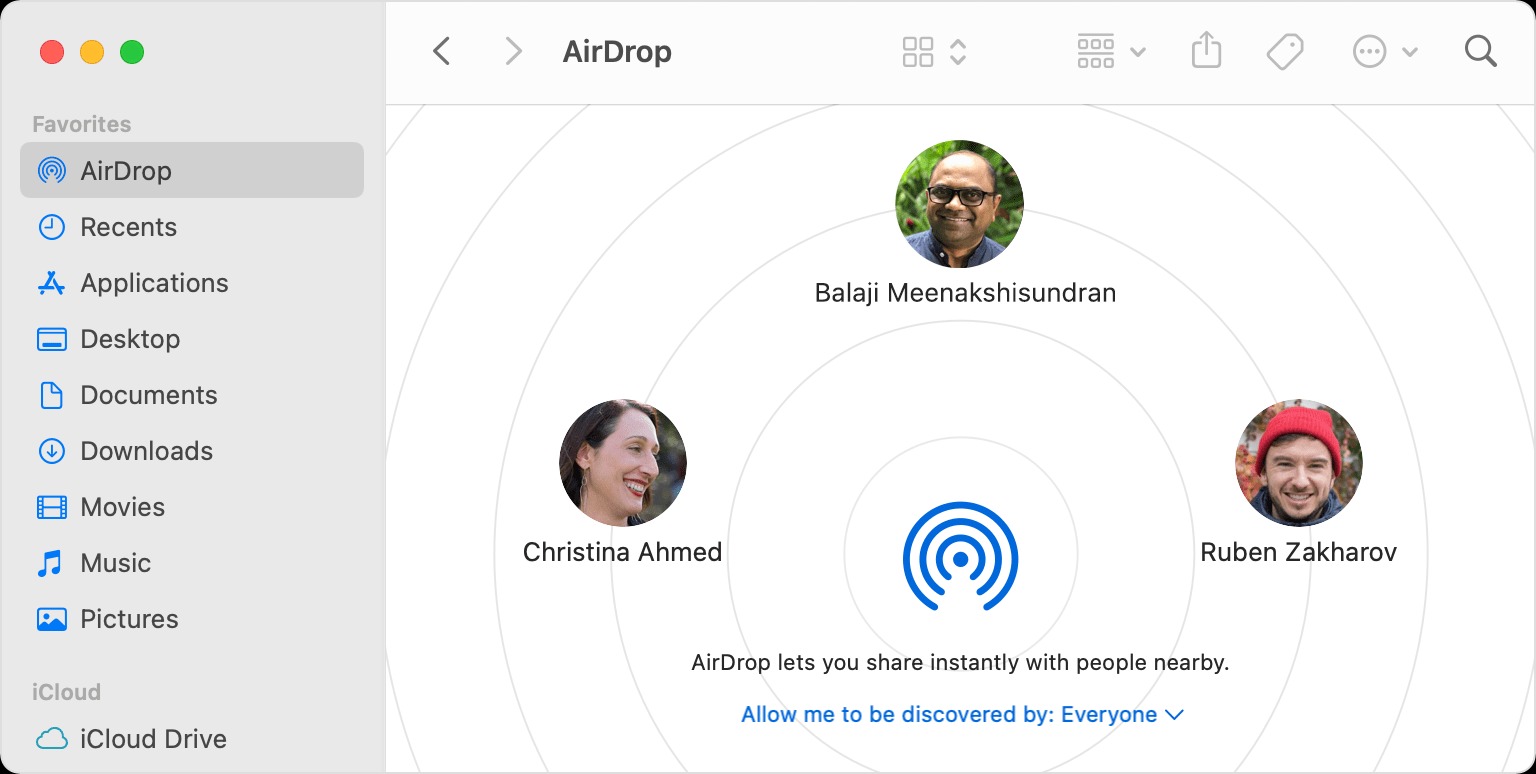The width and height of the screenshot is (1536, 774).
Task: Click the iCloud section header
Action: pos(66,692)
